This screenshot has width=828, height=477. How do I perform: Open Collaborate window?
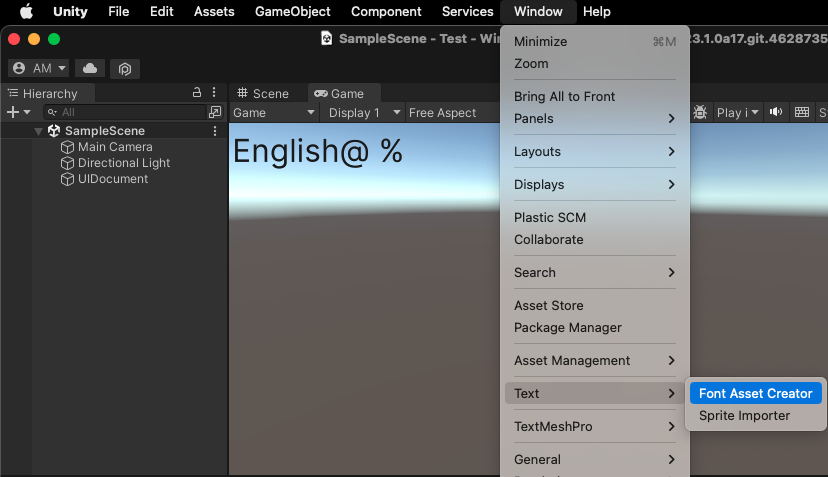click(x=595, y=239)
